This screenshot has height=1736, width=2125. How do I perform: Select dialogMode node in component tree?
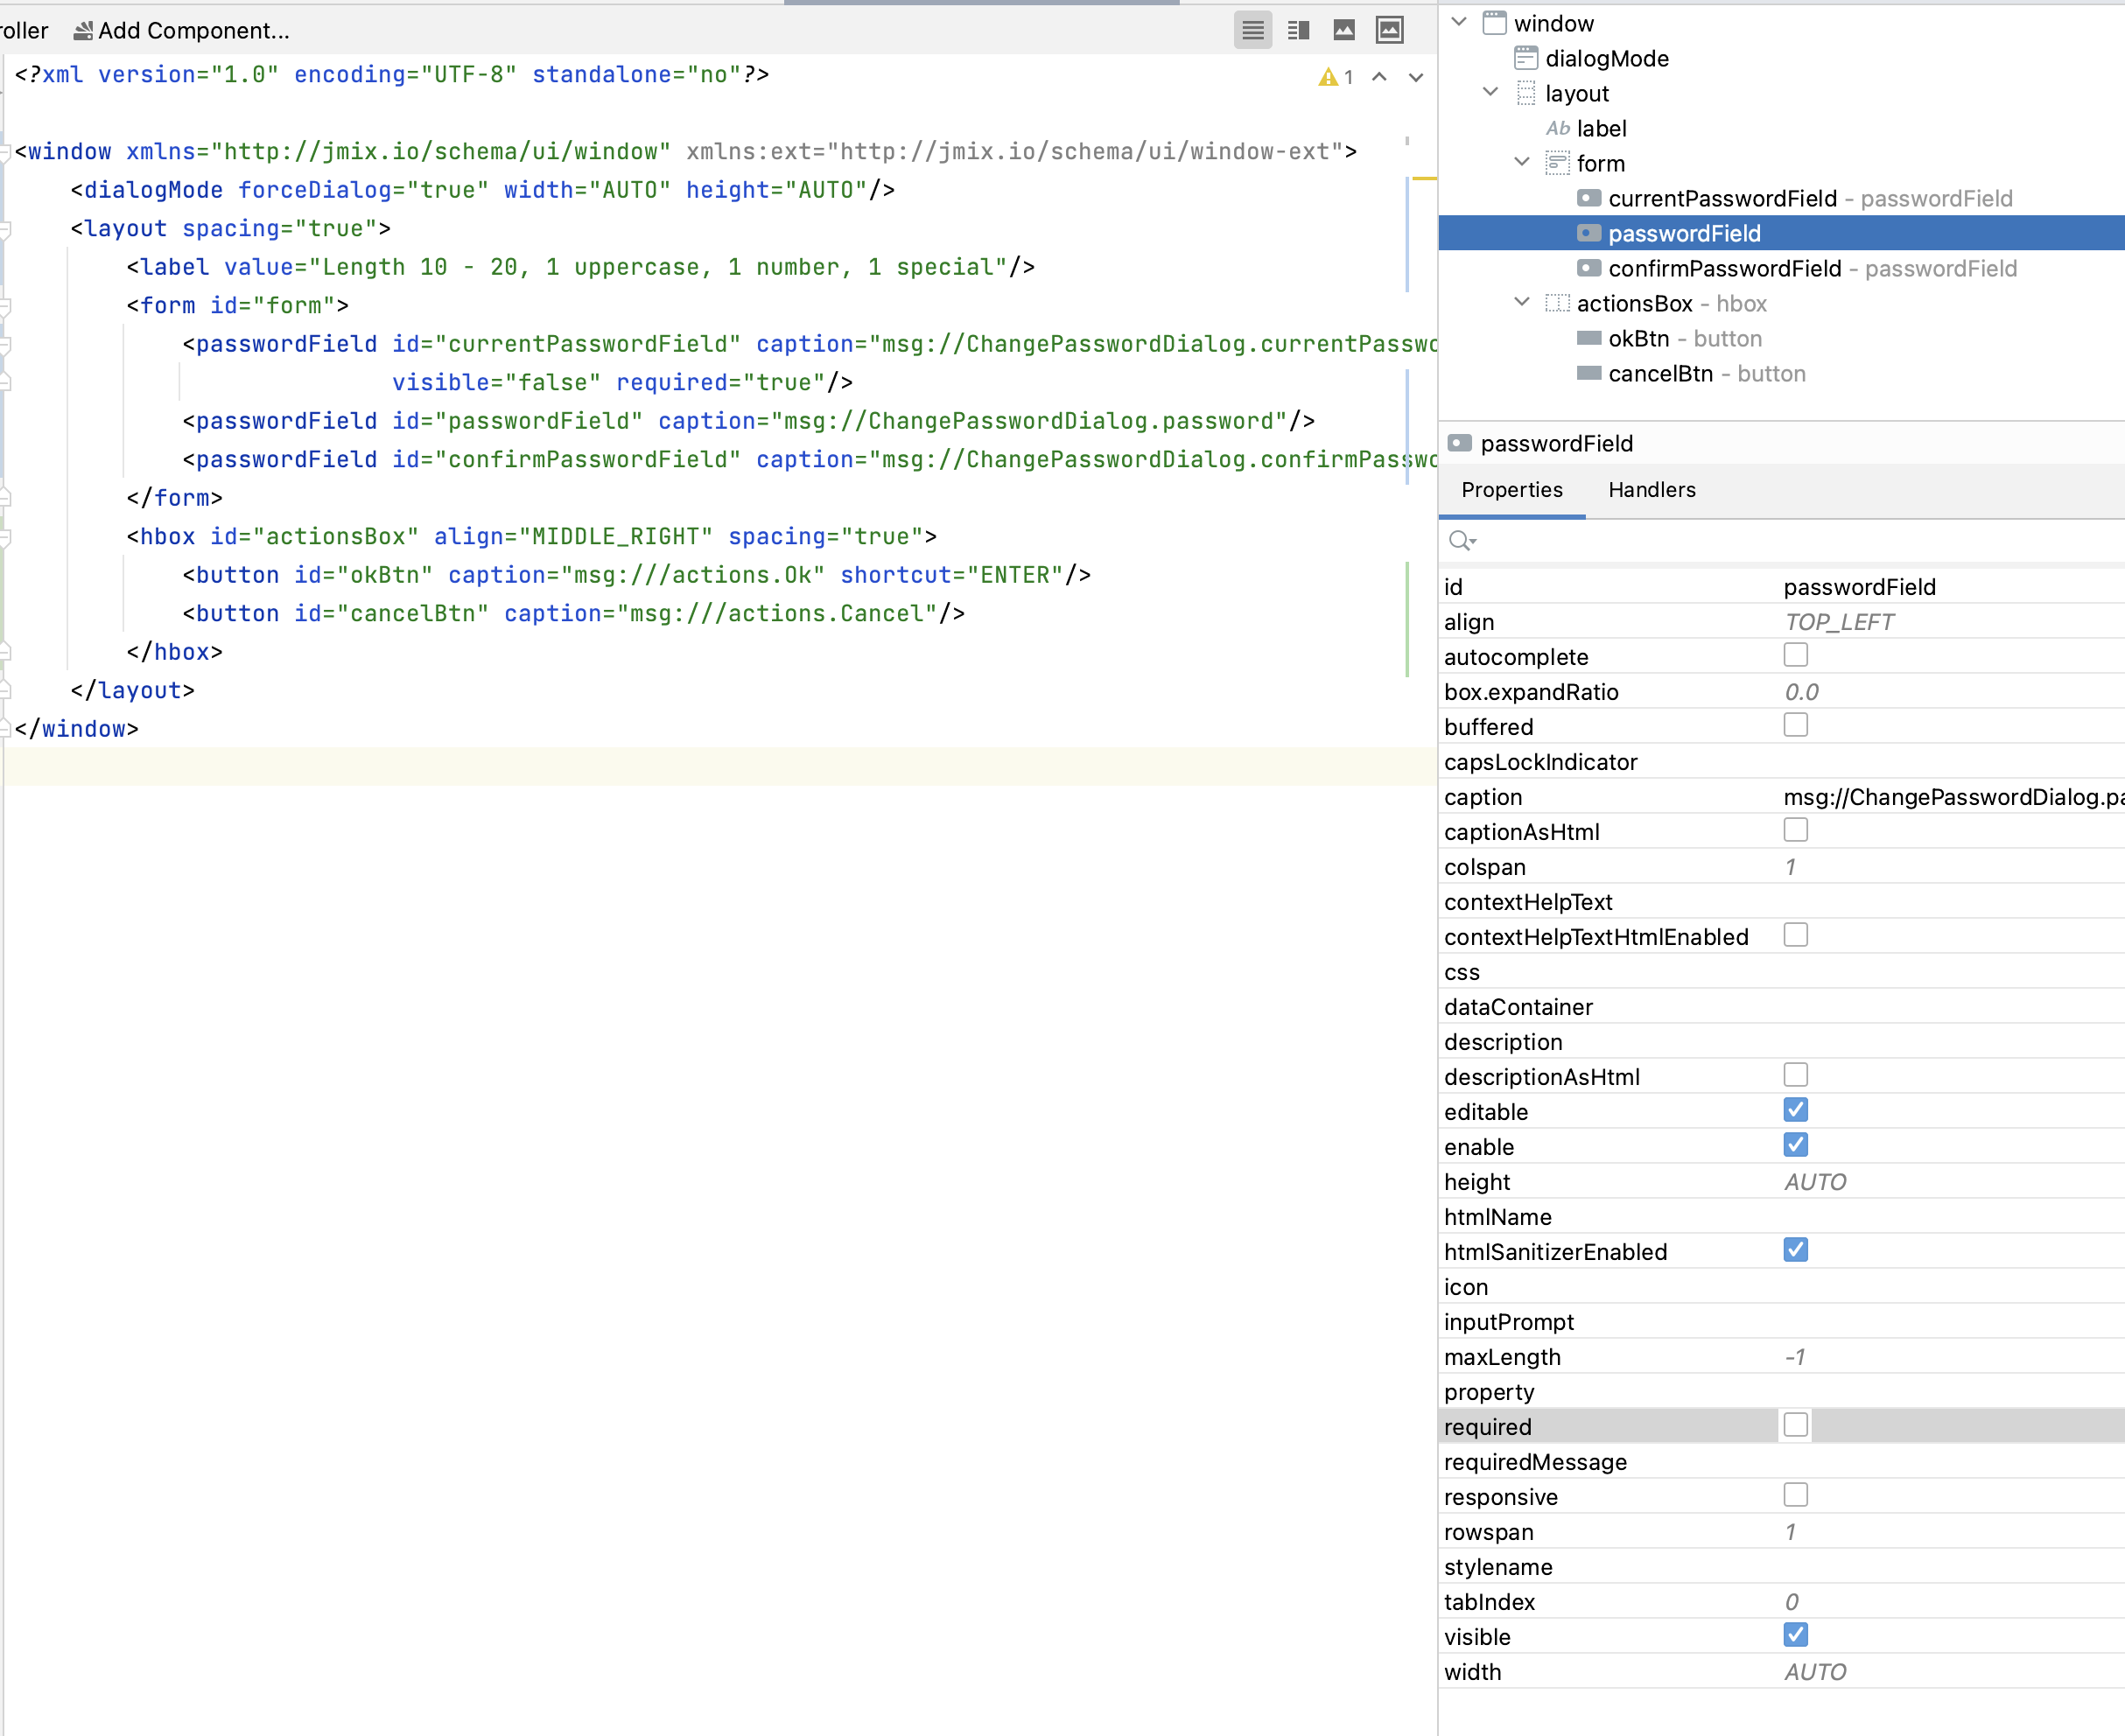coord(1607,58)
